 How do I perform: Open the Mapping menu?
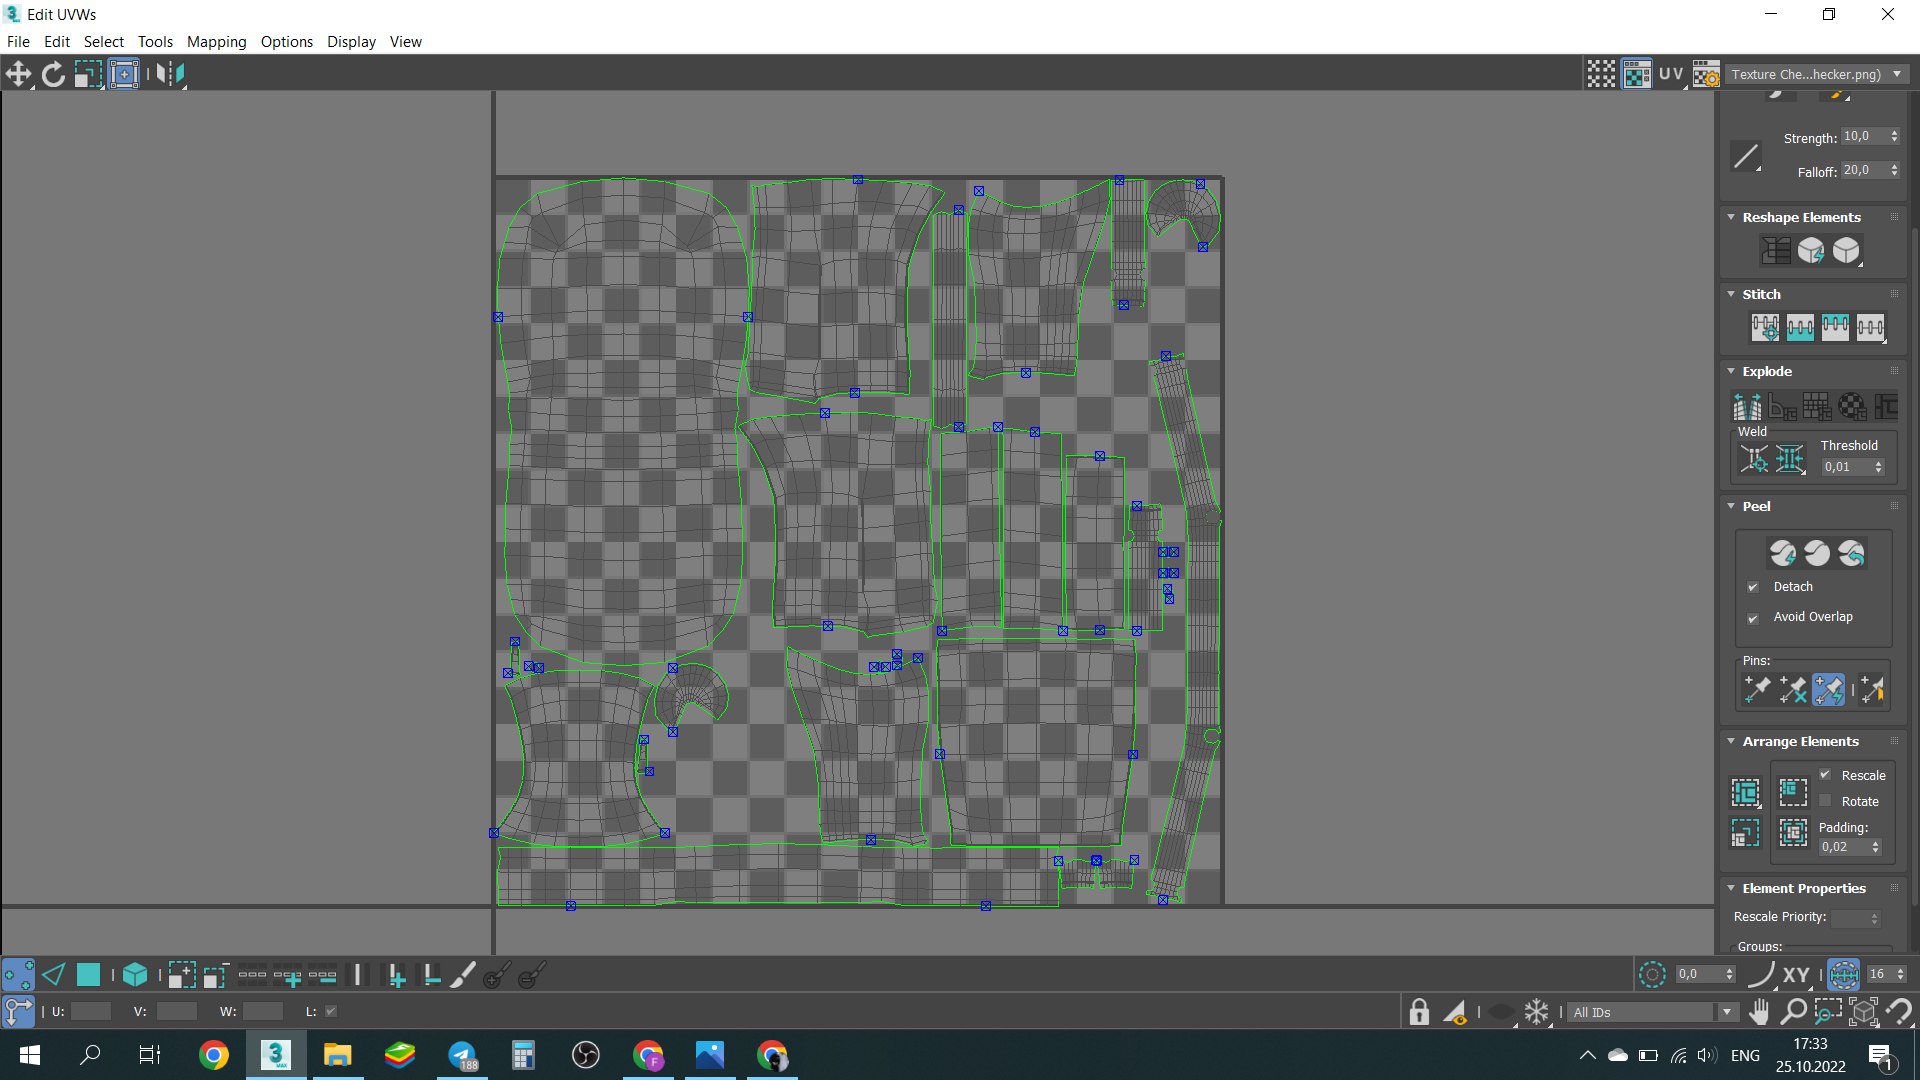coord(216,42)
